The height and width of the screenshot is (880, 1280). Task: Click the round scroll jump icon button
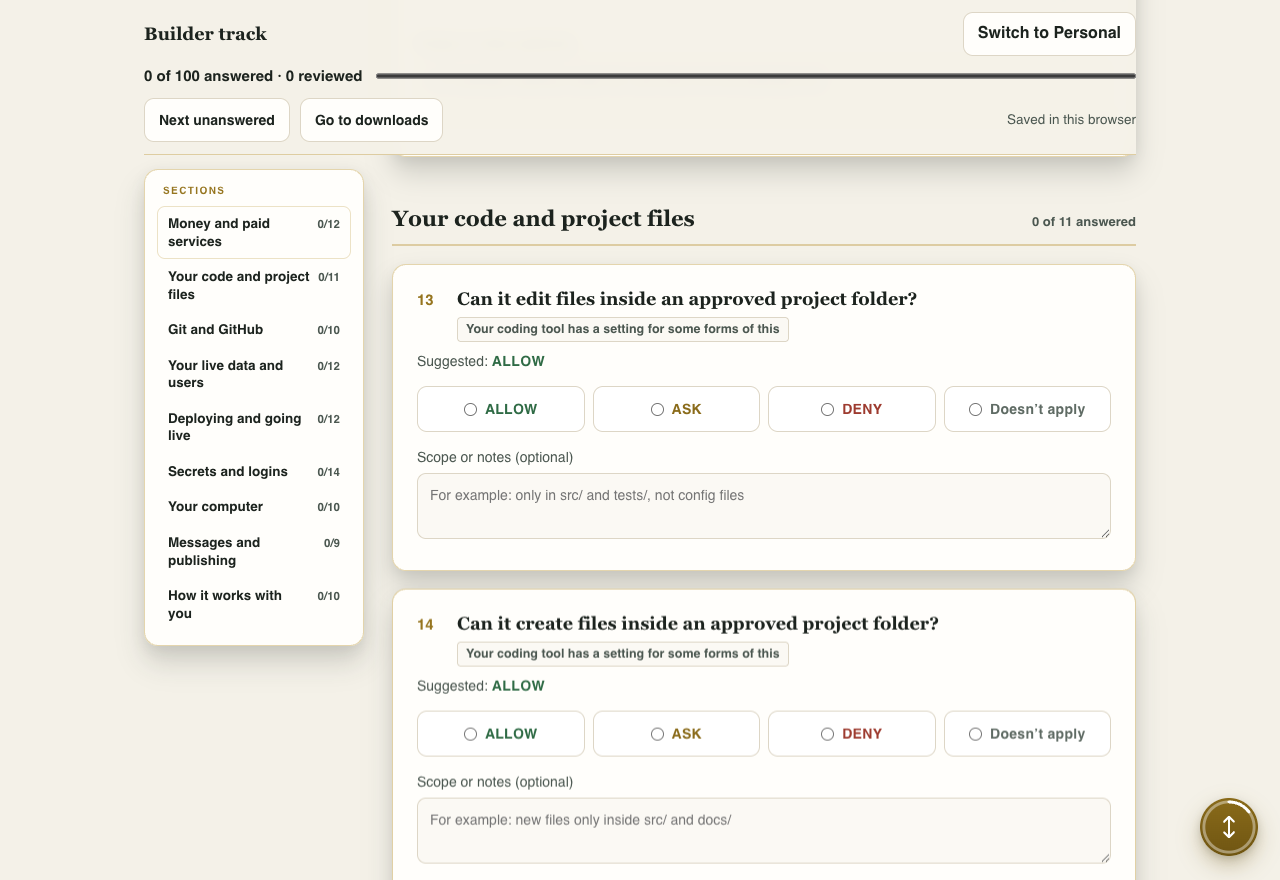[x=1229, y=827]
